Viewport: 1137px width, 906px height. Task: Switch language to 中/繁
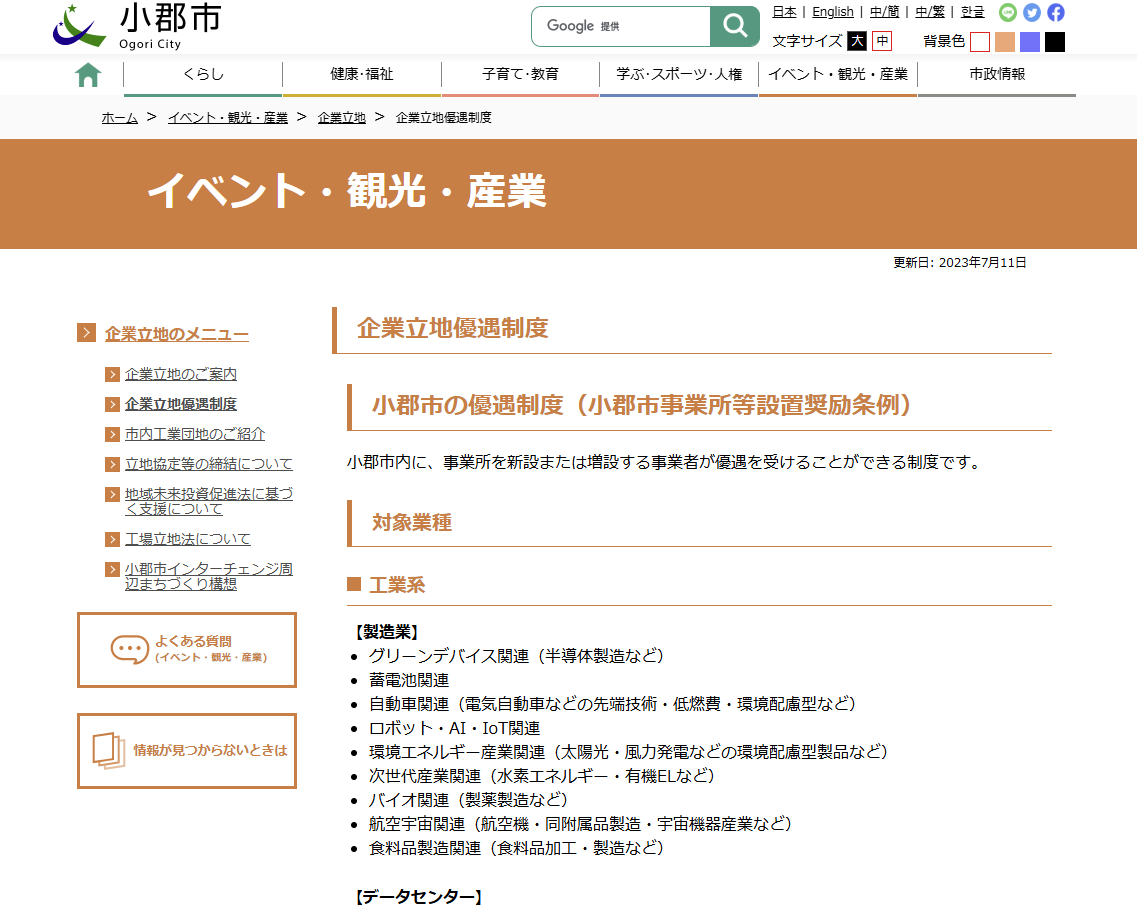tap(930, 12)
